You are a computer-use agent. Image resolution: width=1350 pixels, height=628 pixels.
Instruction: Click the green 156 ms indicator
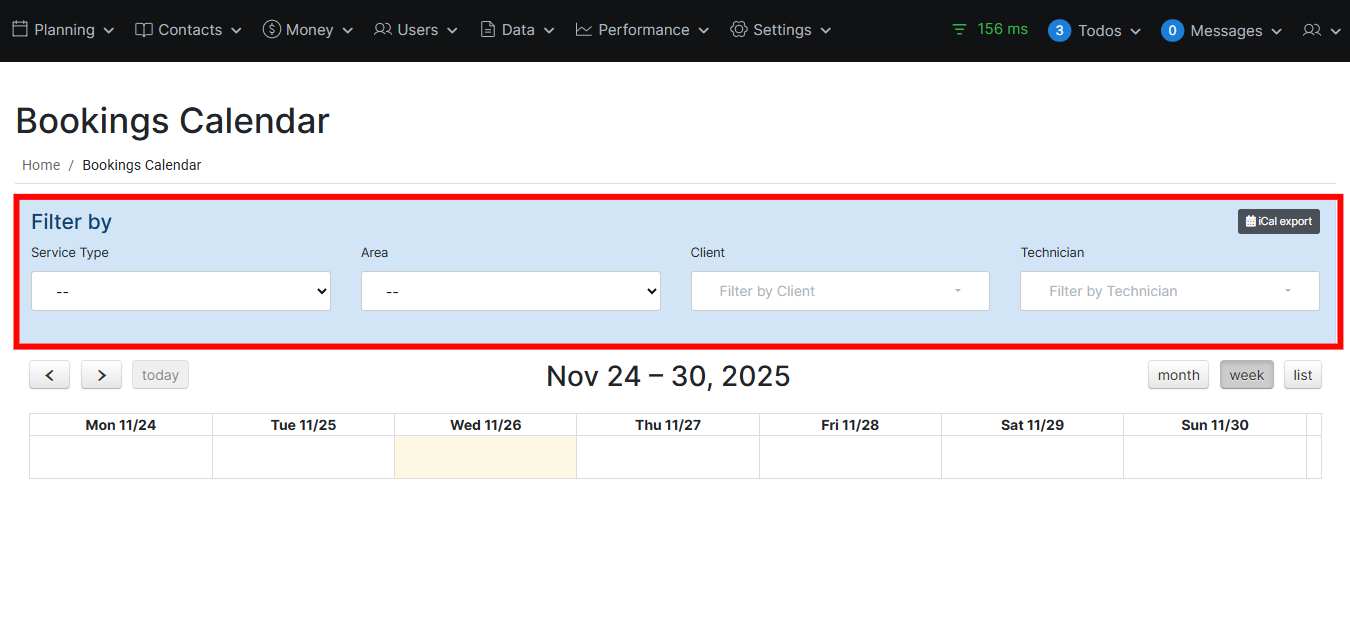988,29
